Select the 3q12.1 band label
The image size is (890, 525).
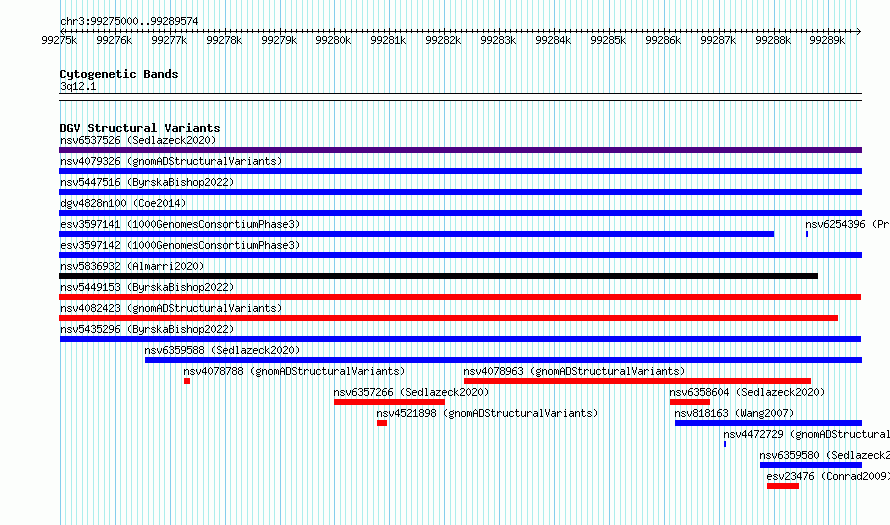click(x=78, y=86)
